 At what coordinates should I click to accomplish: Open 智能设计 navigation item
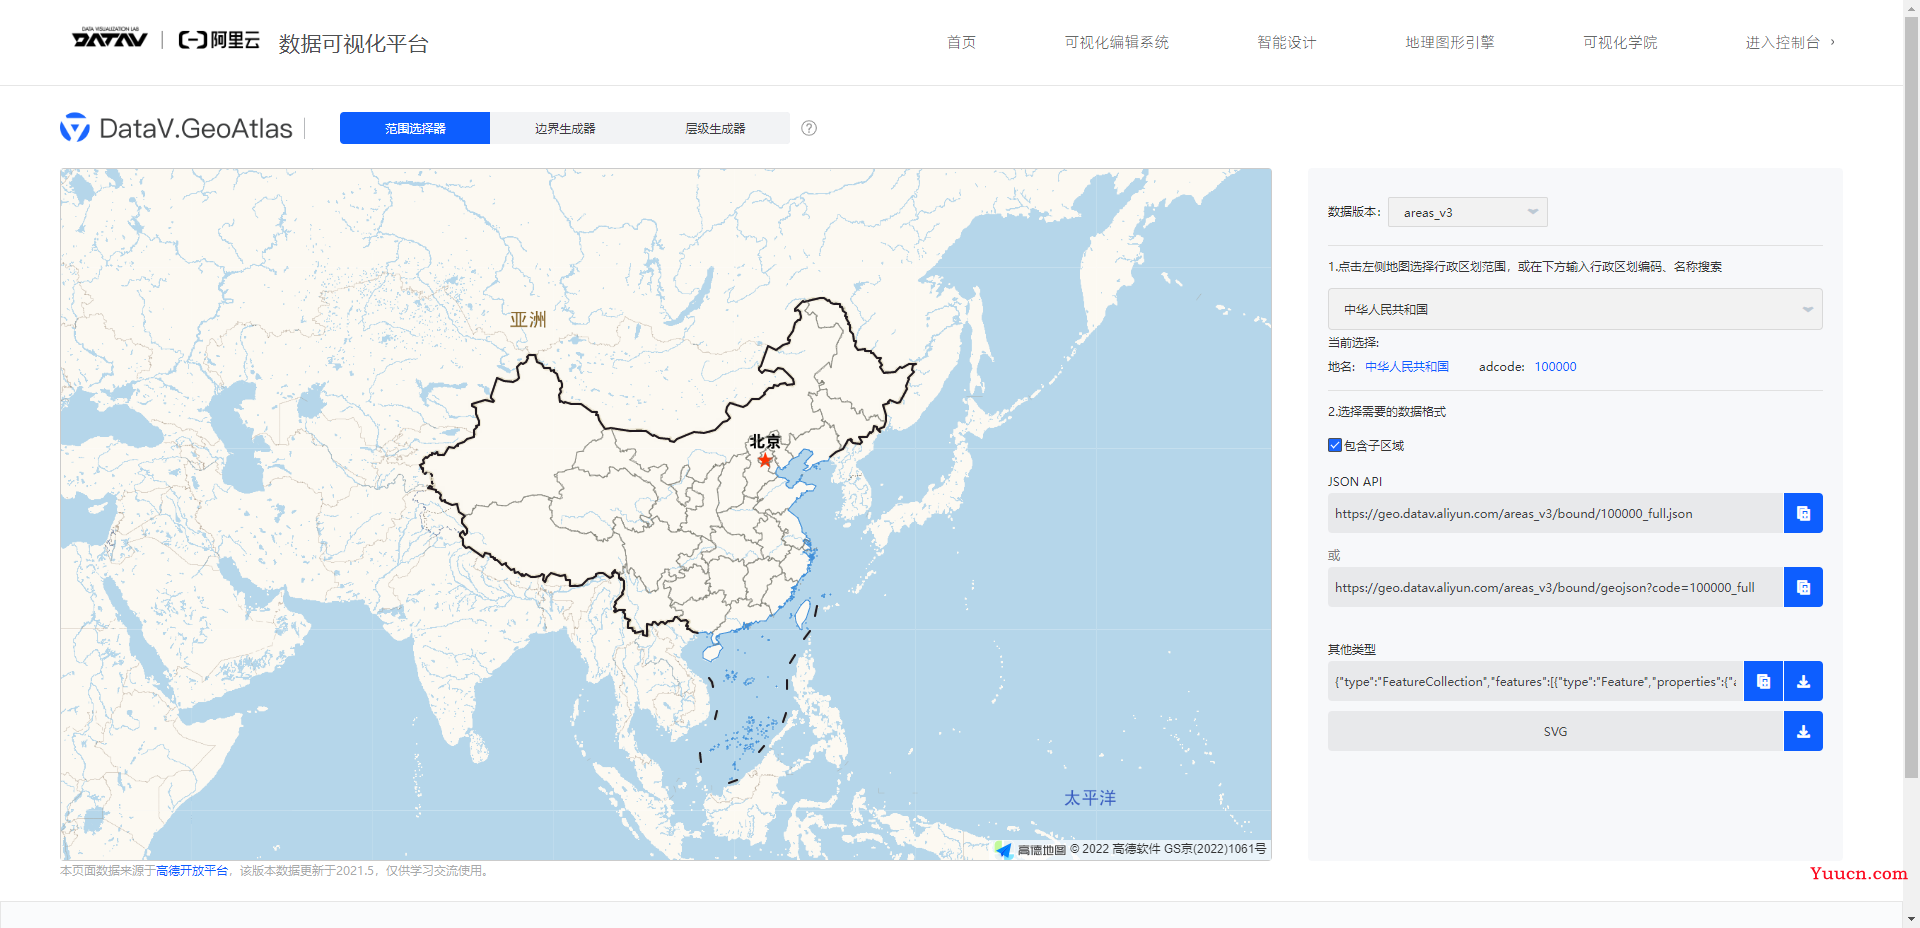pyautogui.click(x=1286, y=42)
